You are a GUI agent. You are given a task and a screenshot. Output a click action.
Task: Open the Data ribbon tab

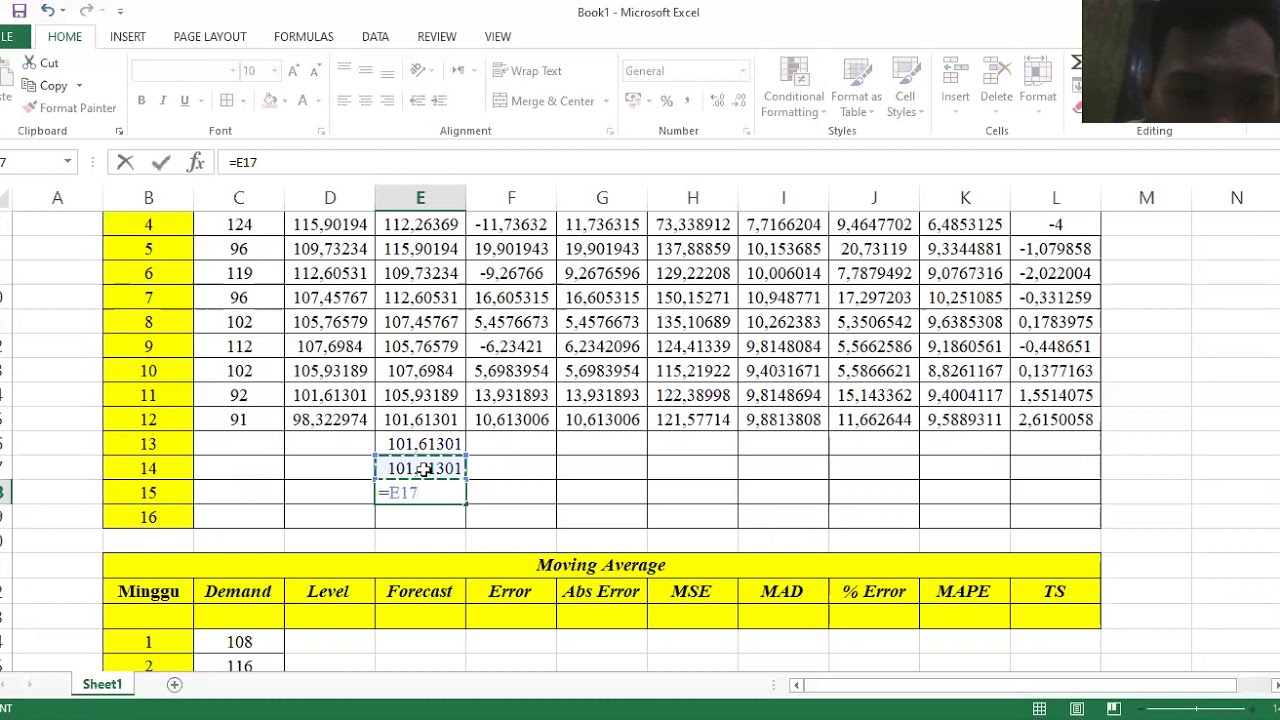click(376, 37)
